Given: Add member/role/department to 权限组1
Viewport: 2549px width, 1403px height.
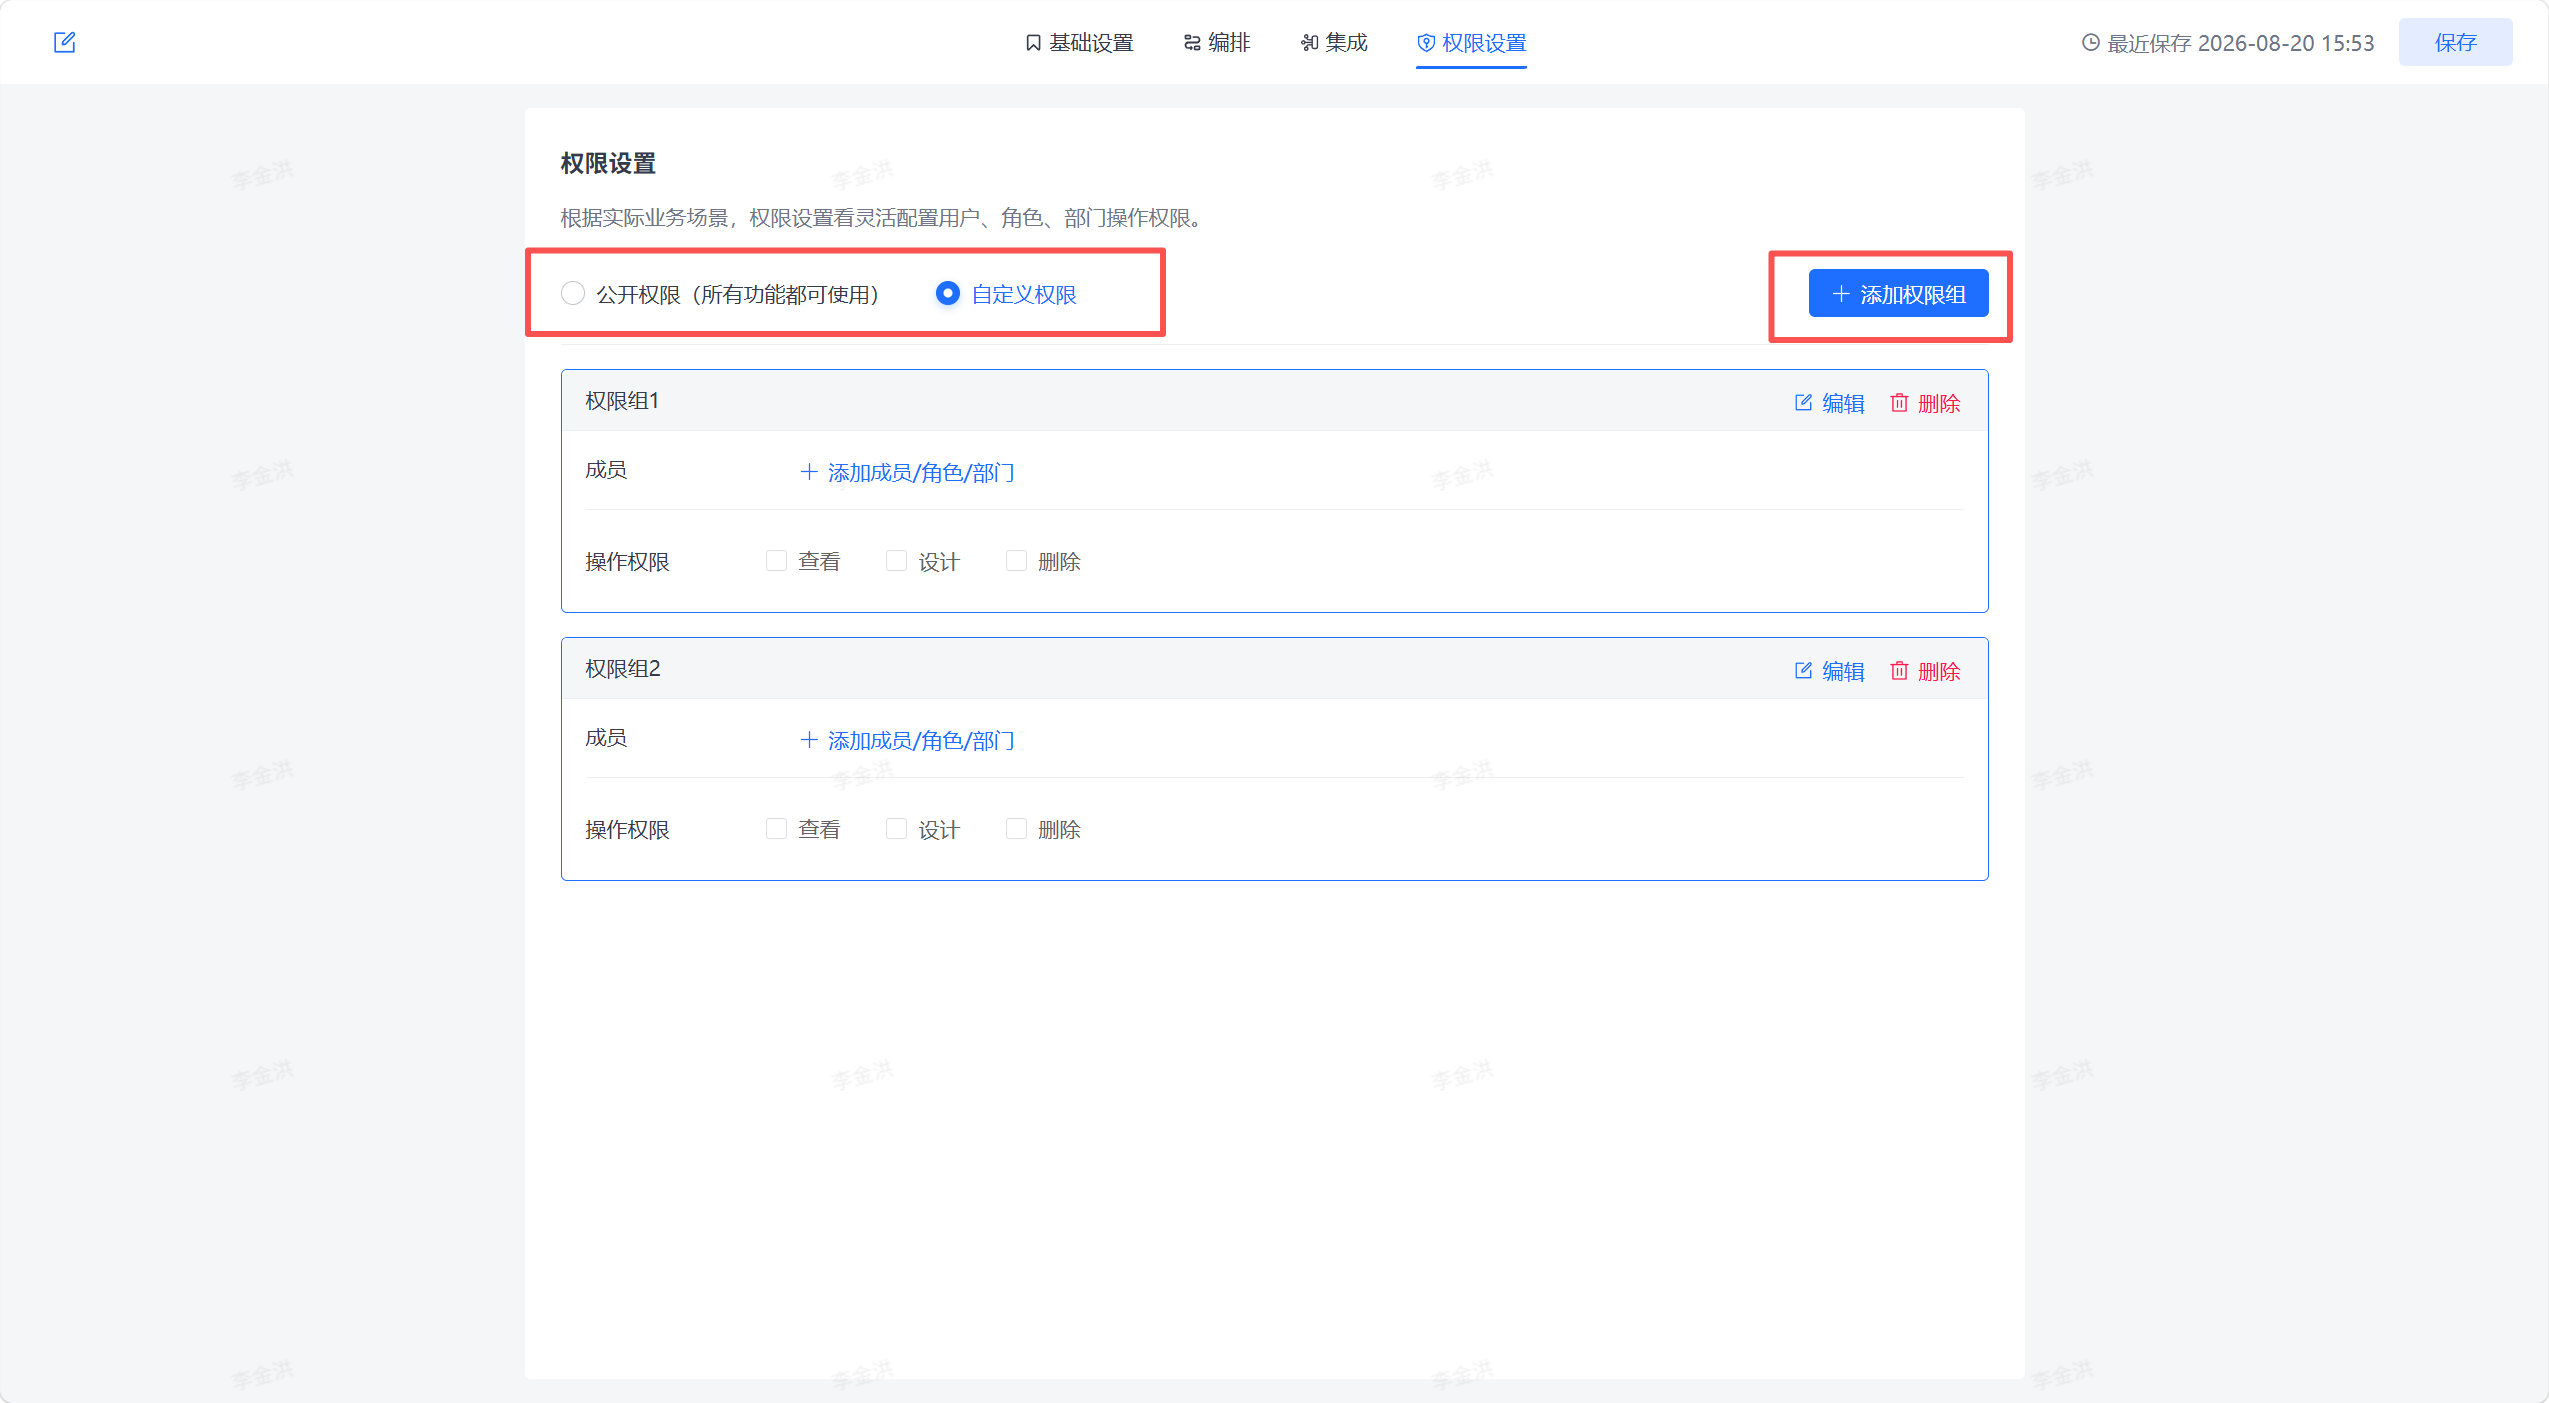Looking at the screenshot, I should 908,472.
